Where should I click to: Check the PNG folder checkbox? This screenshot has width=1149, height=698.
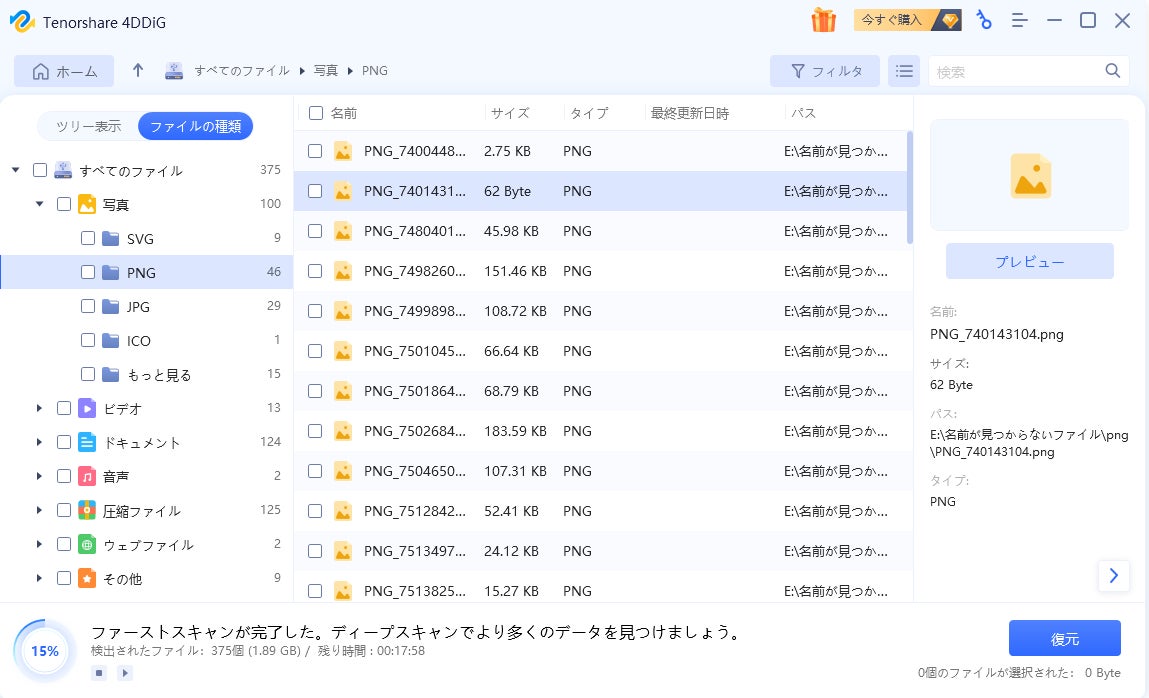[x=88, y=272]
